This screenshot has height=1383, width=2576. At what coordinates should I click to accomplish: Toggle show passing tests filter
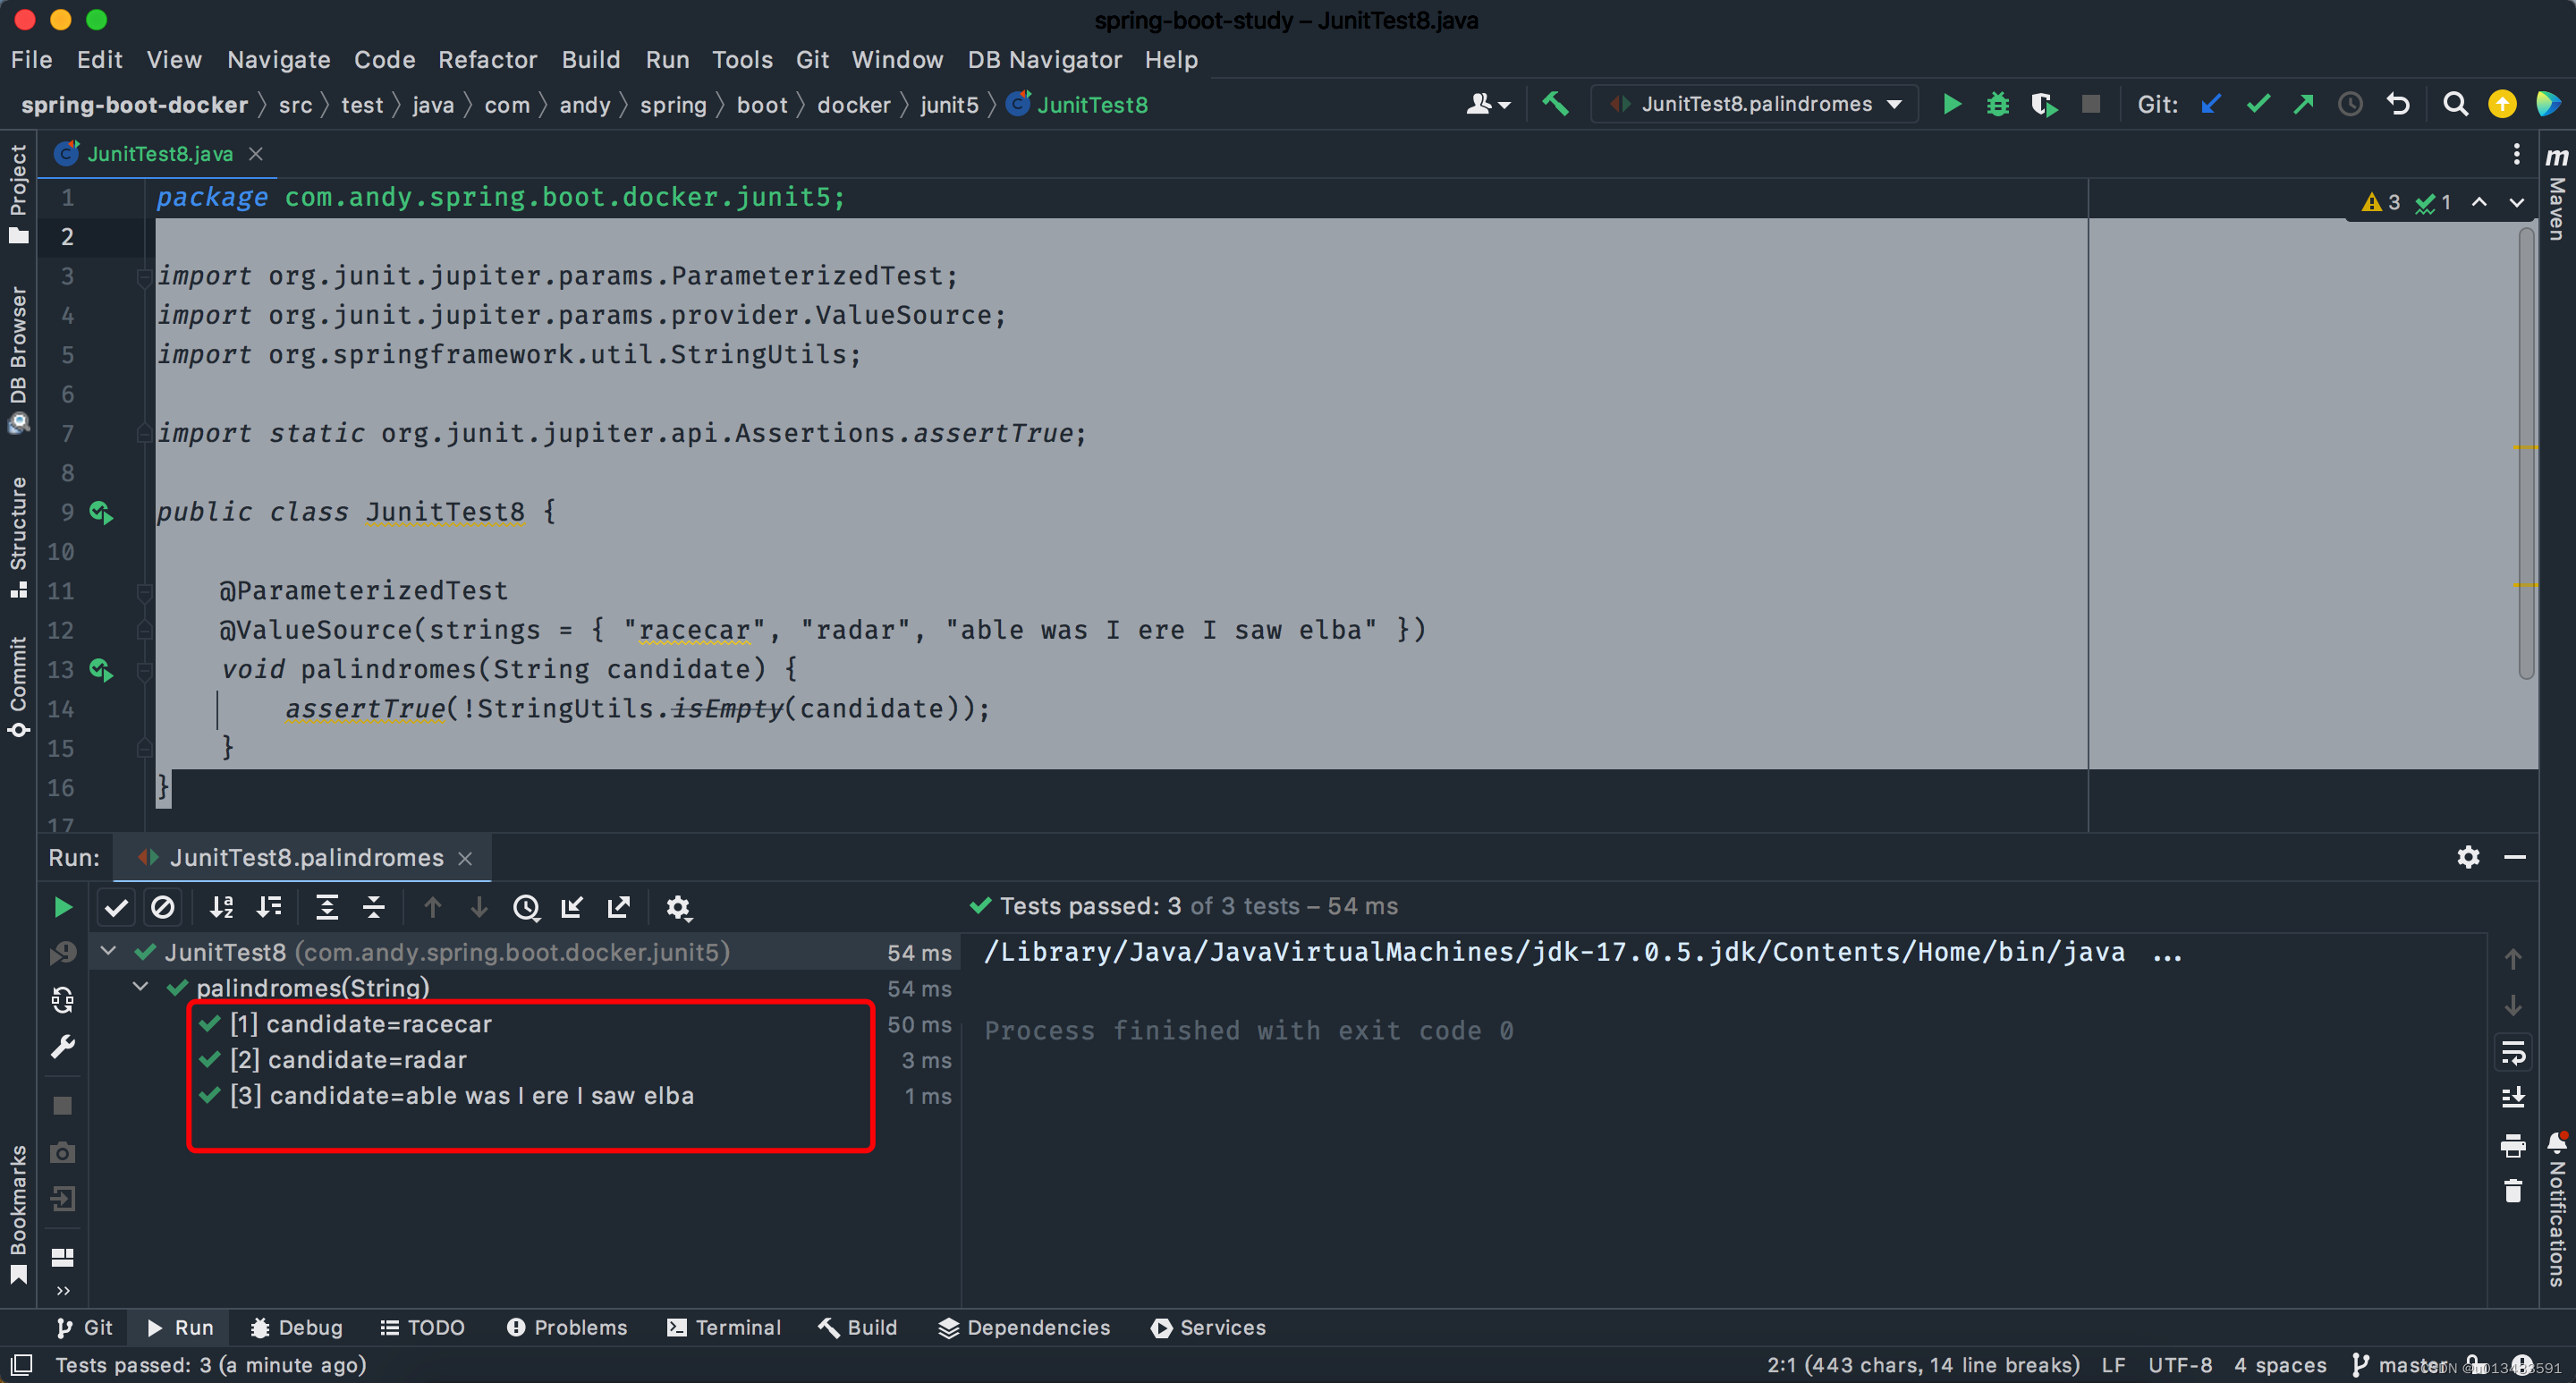coord(116,906)
